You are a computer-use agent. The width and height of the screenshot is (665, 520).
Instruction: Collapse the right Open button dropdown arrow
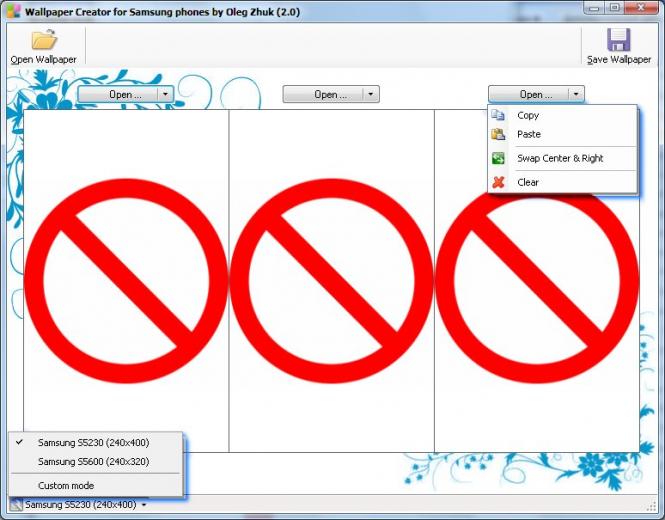(x=576, y=94)
